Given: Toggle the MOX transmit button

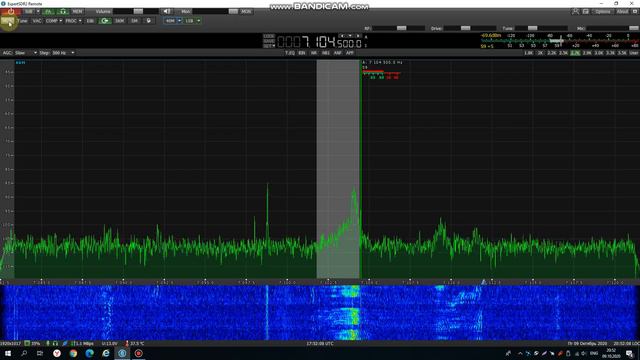Looking at the screenshot, I should tap(8, 21).
